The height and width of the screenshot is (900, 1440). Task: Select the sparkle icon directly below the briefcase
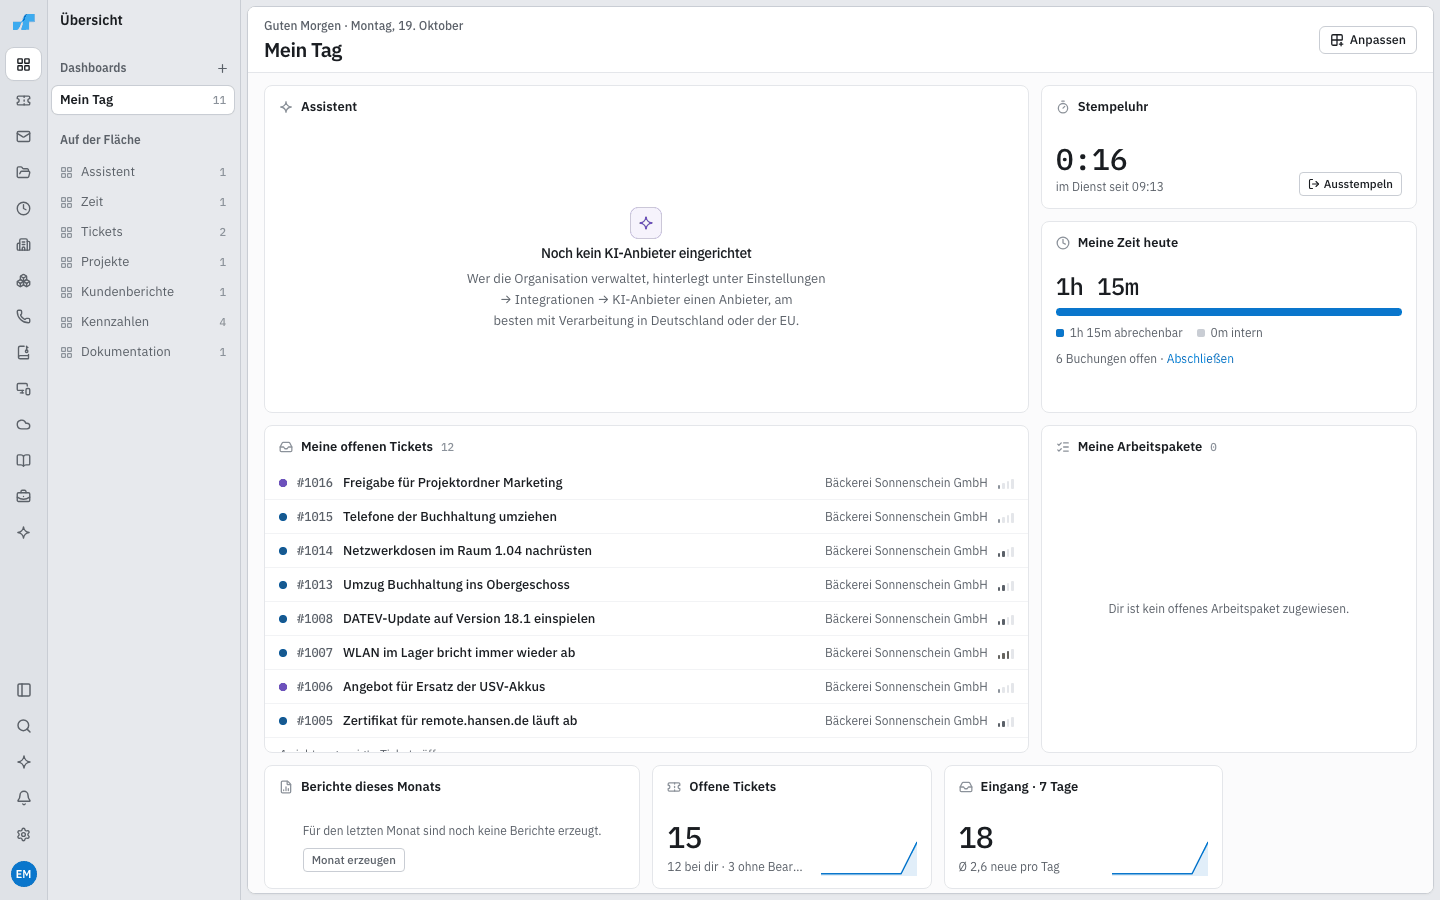[24, 533]
